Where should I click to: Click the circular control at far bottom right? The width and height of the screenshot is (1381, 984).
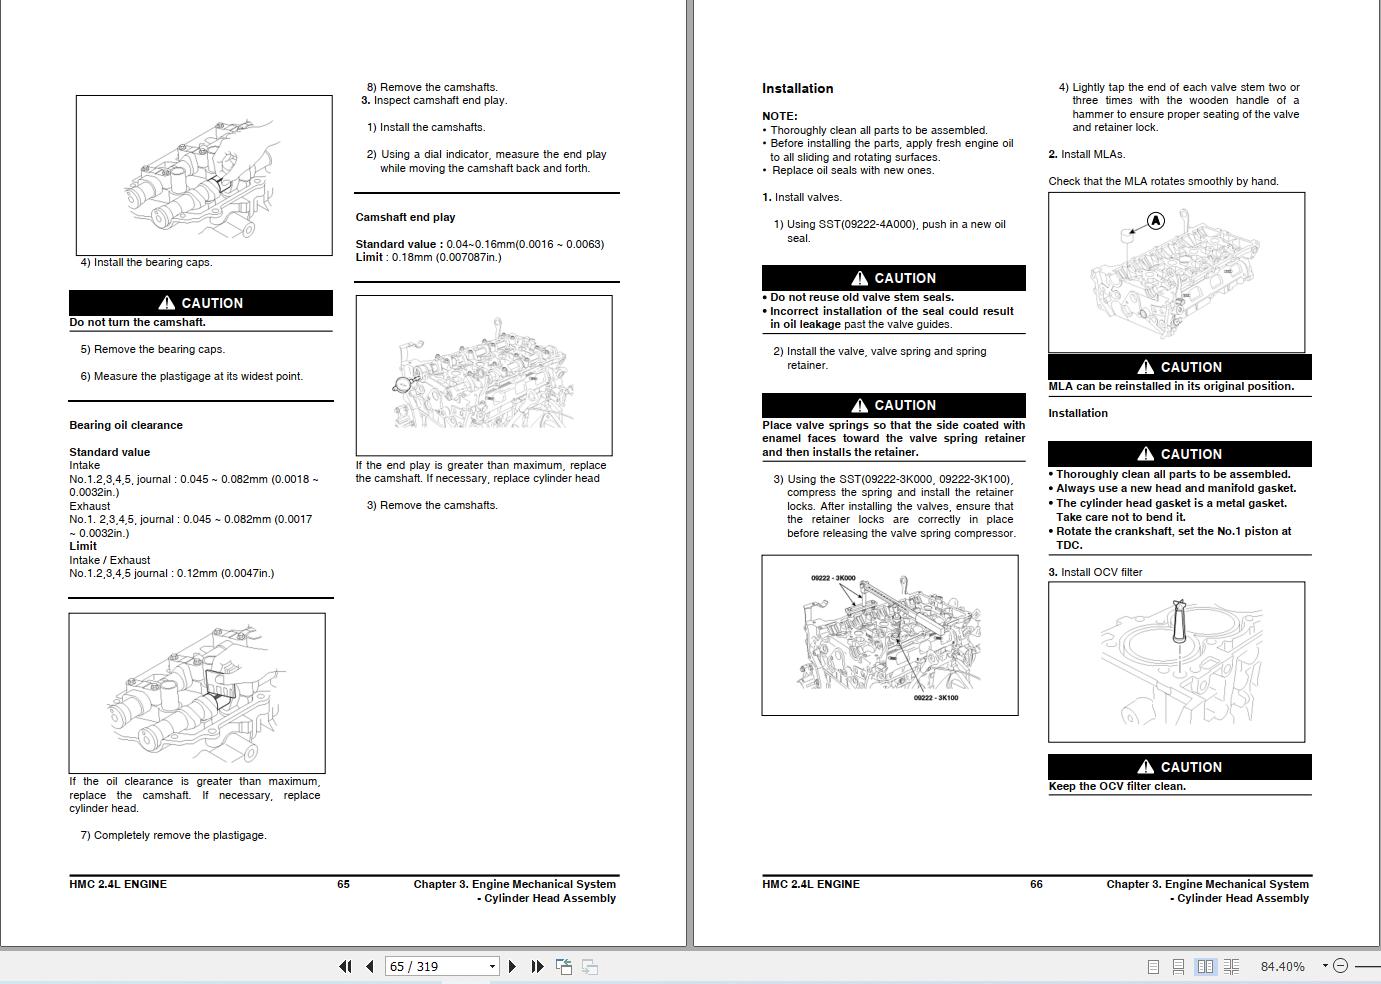click(x=1340, y=964)
